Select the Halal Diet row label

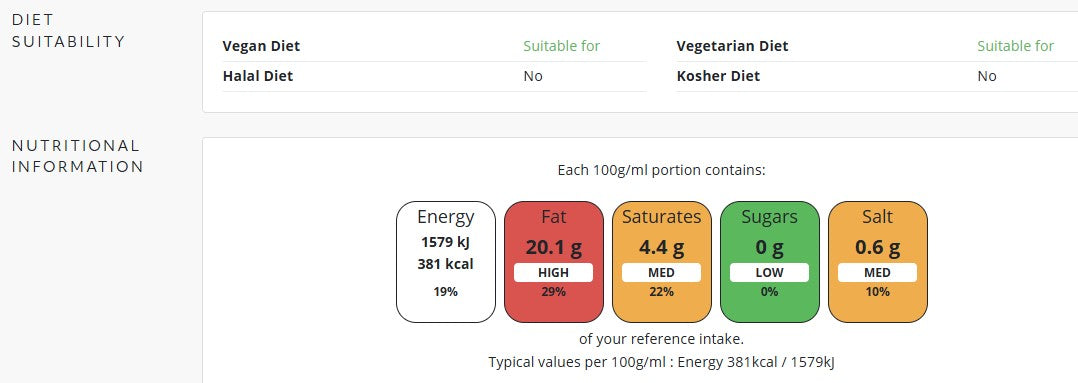tap(258, 76)
